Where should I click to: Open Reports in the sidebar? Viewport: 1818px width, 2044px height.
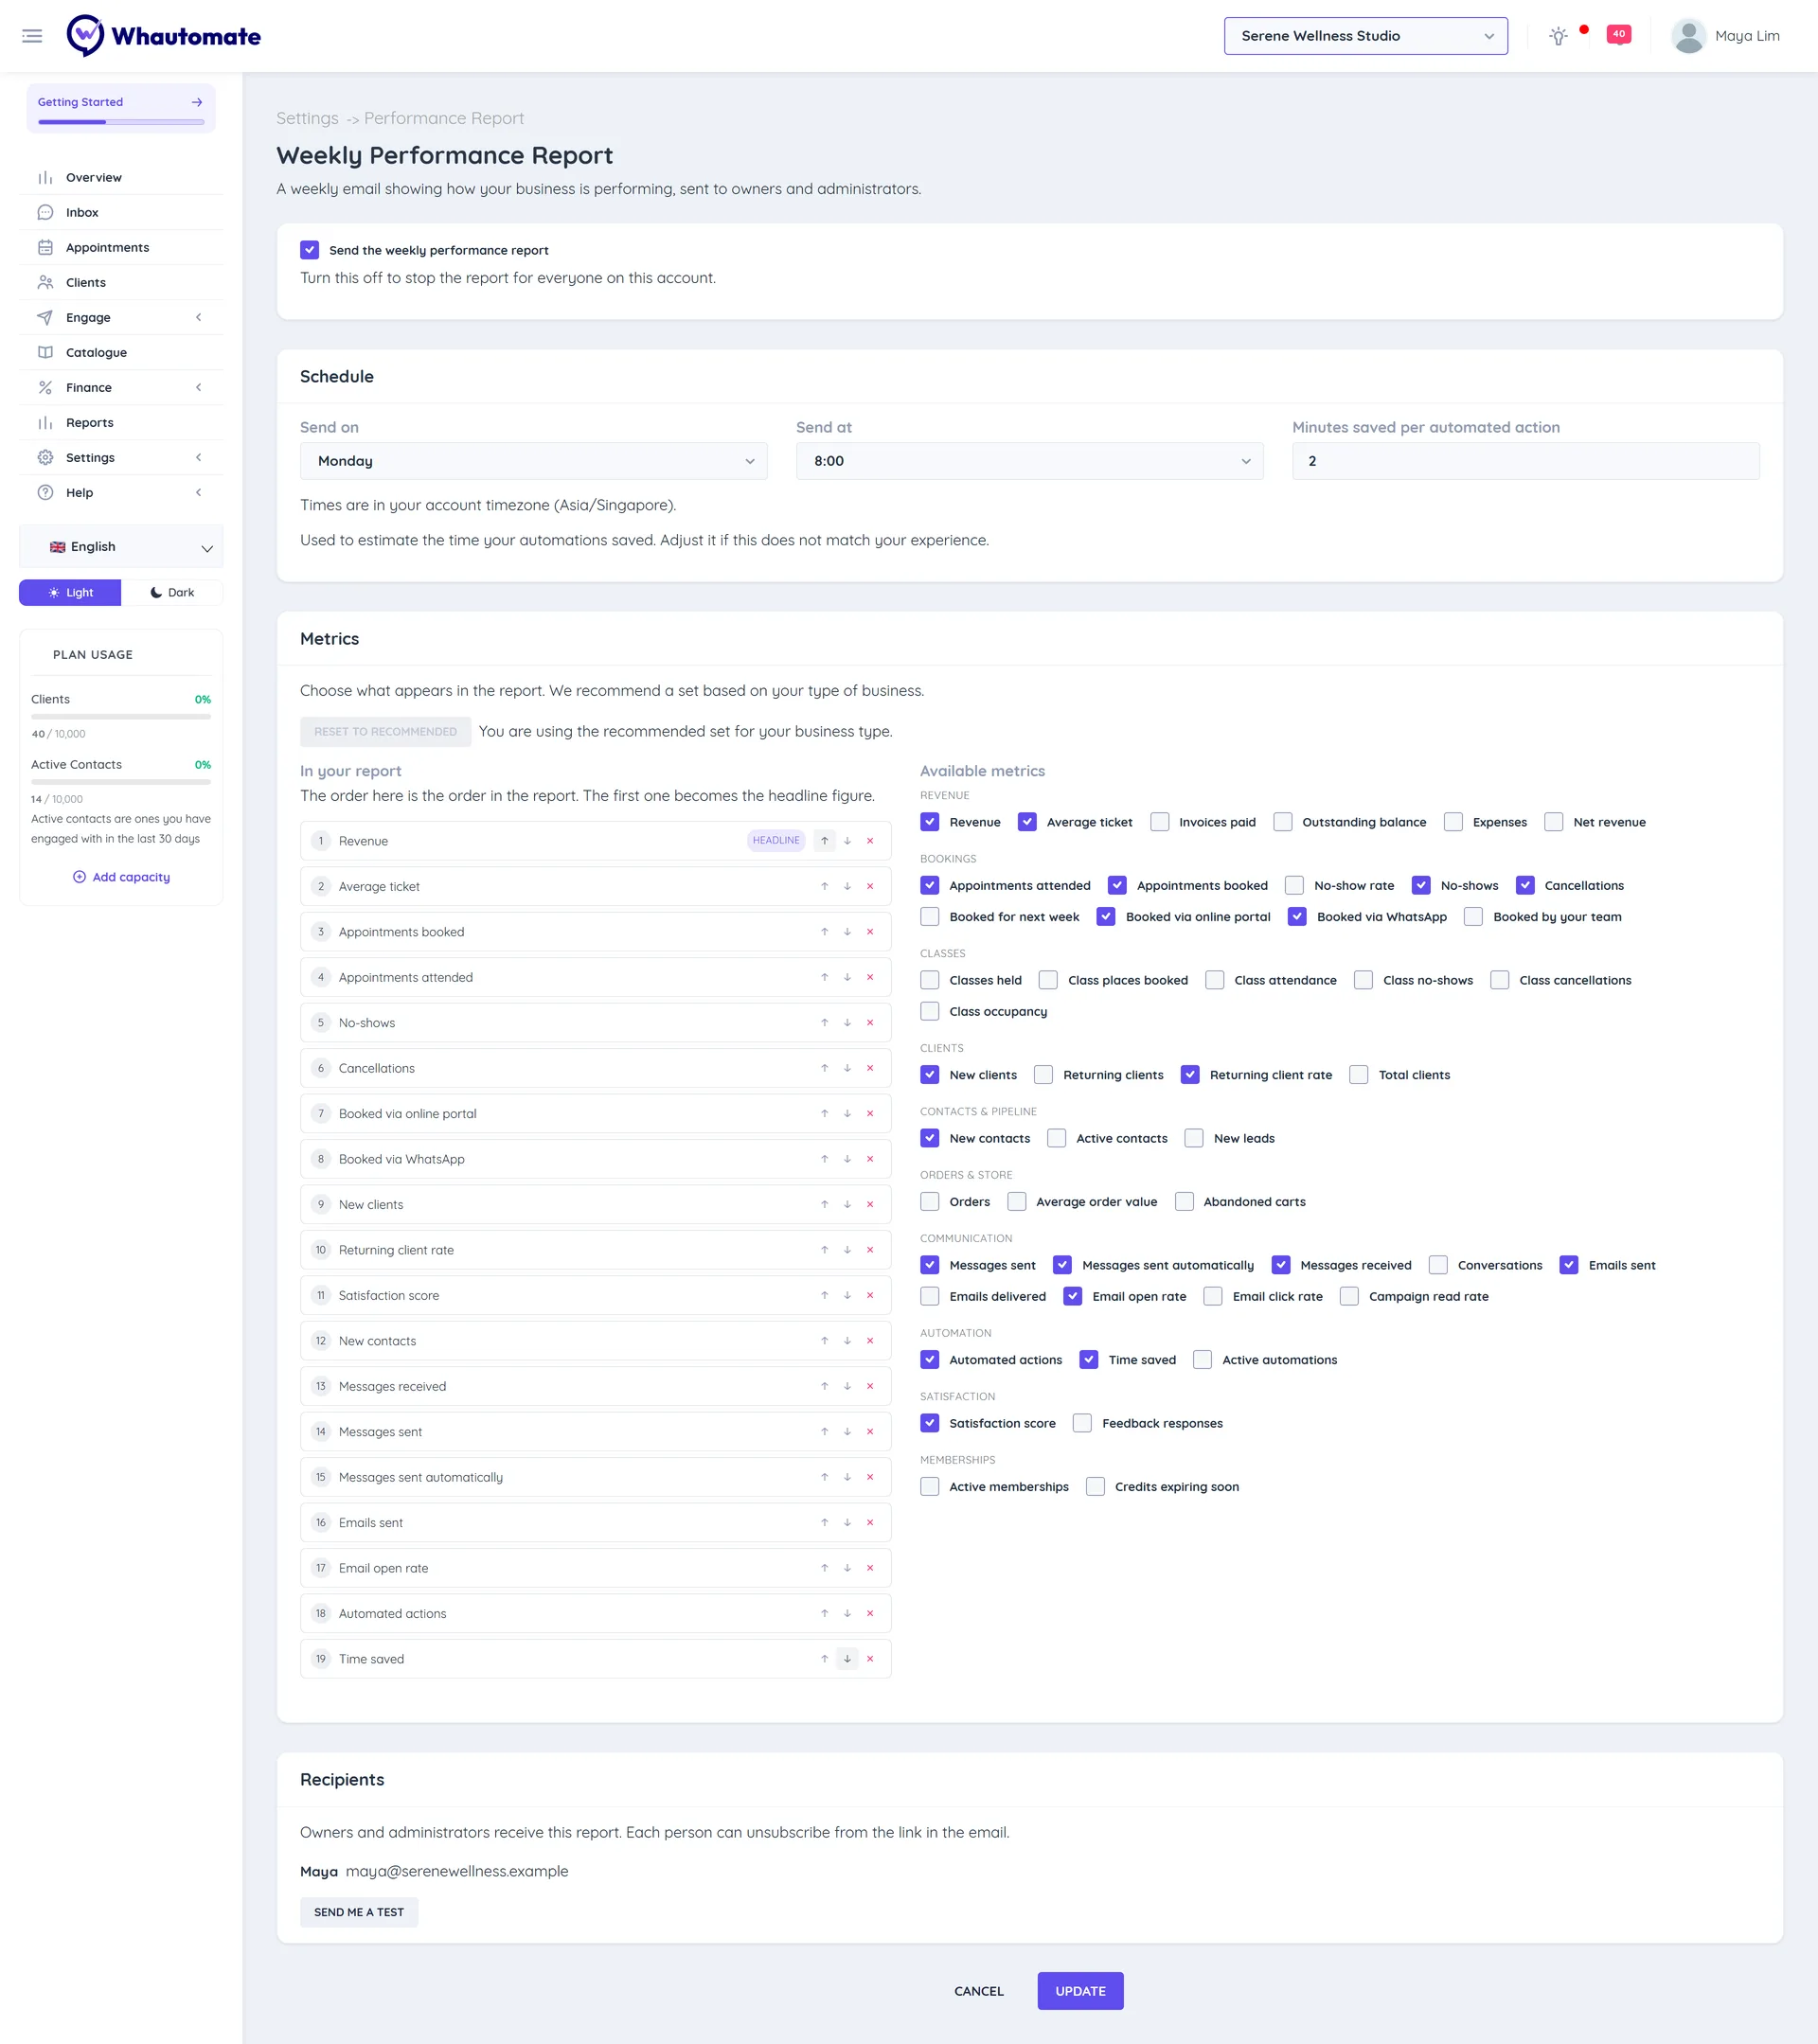(120, 422)
